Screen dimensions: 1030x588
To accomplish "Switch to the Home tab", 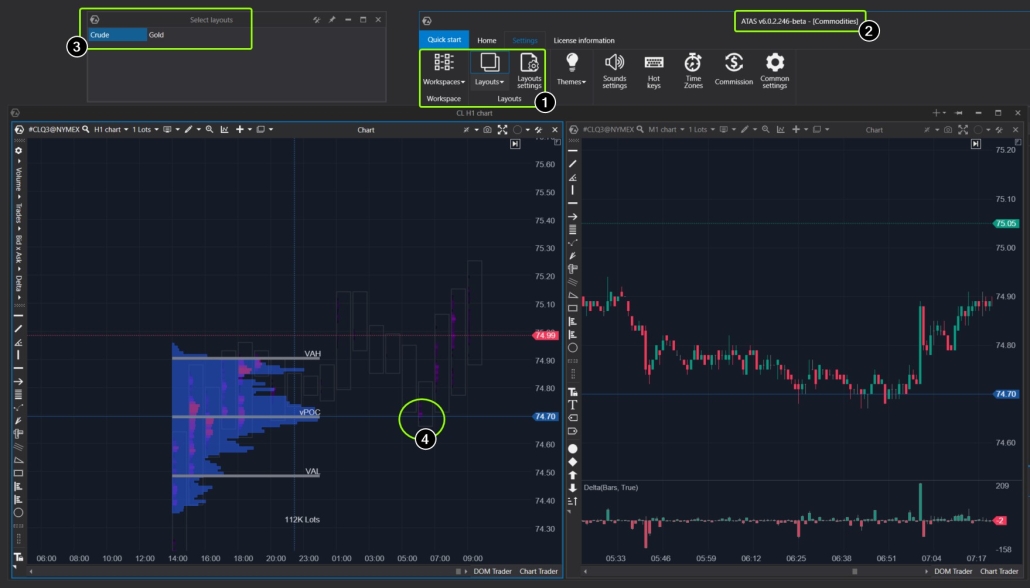I will [x=486, y=40].
